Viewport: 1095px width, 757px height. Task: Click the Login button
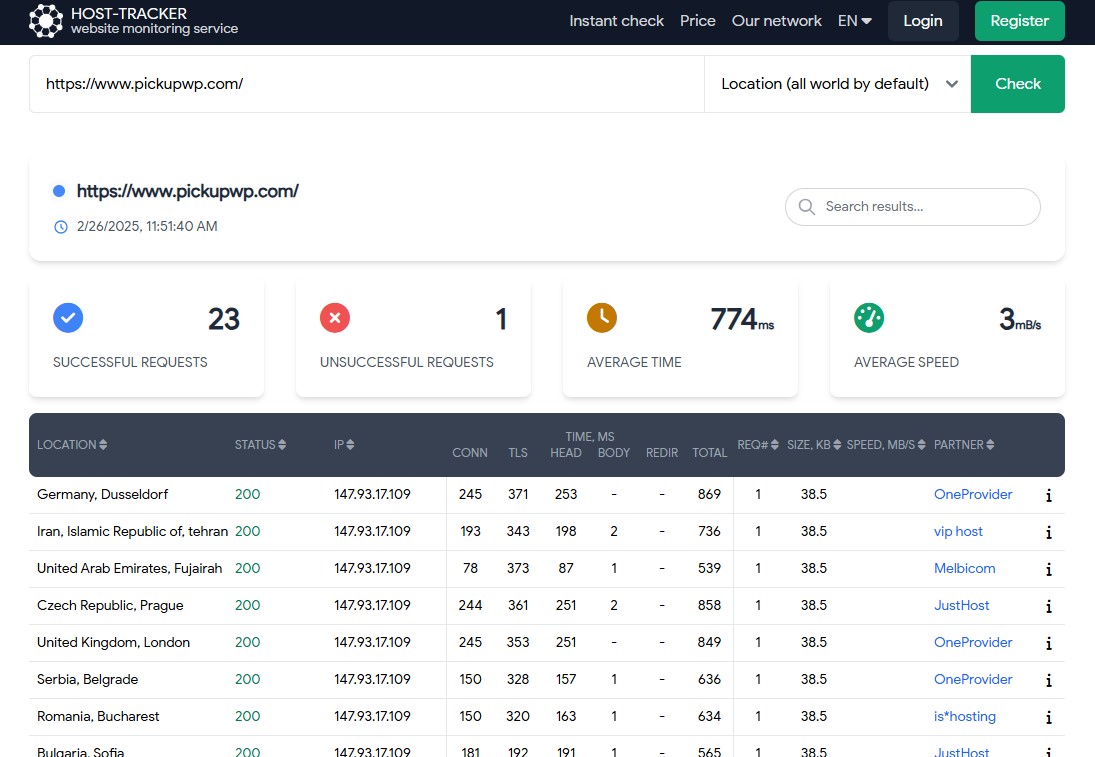(923, 21)
